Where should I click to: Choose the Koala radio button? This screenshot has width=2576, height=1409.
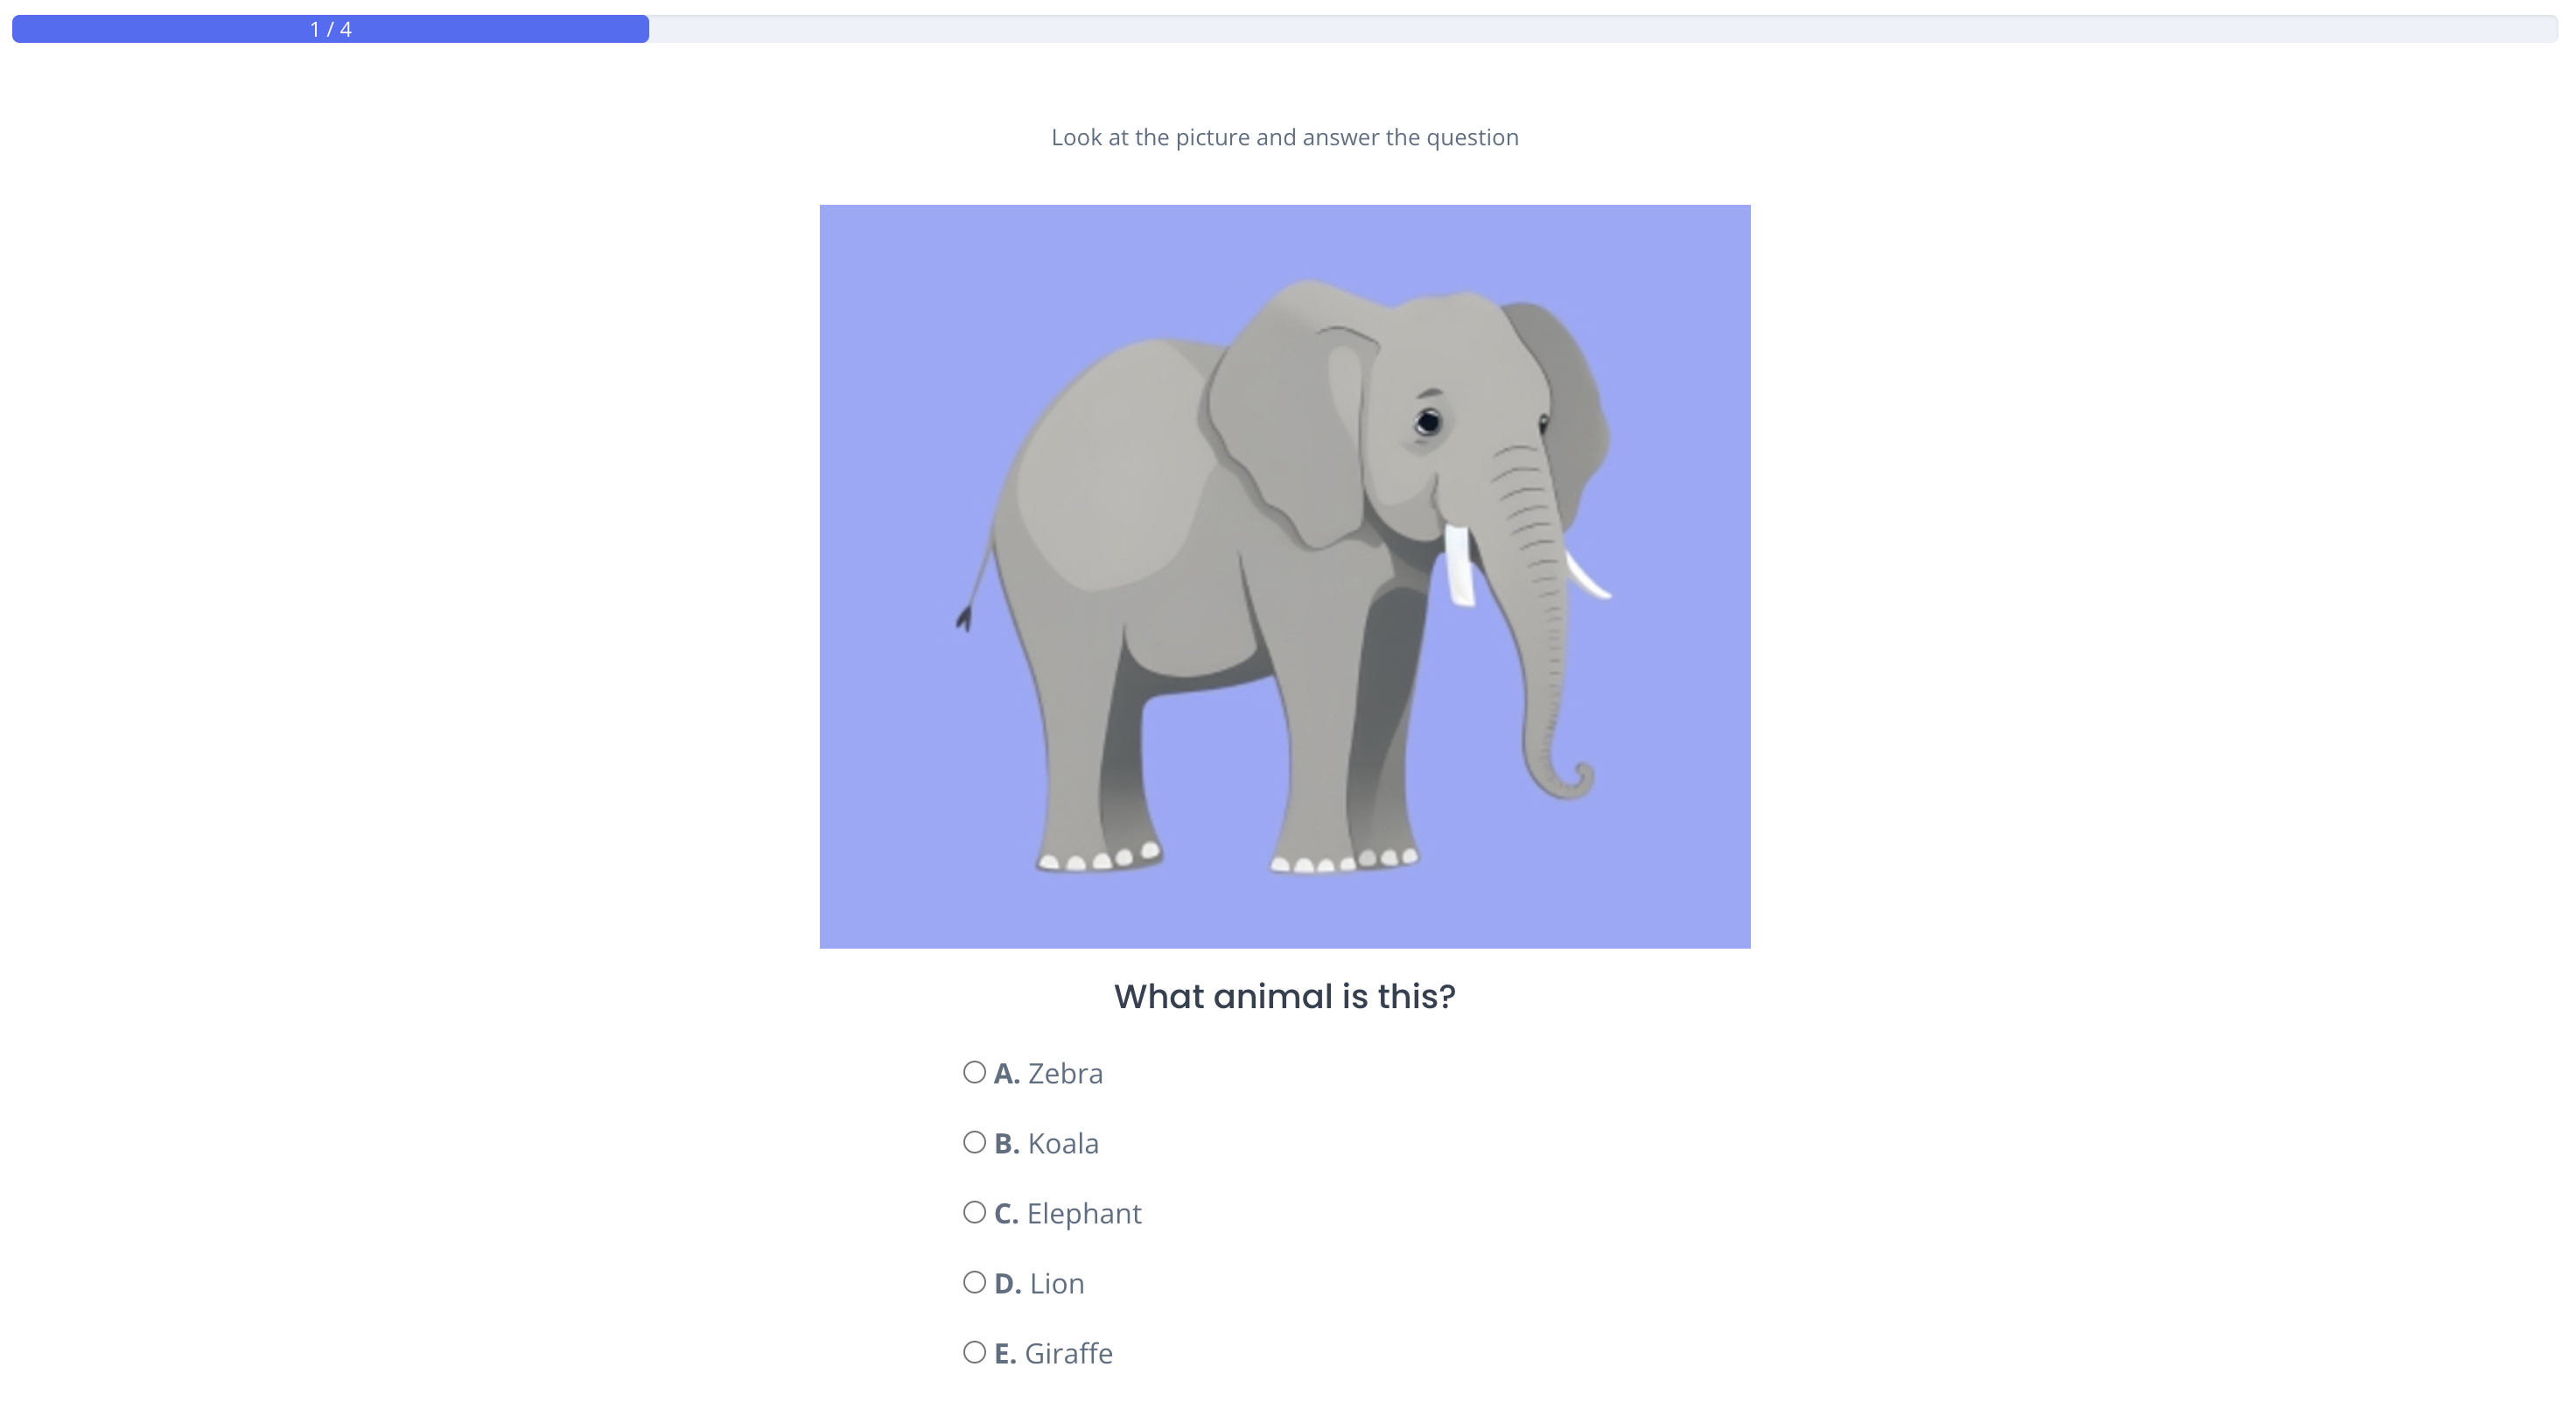point(974,1142)
